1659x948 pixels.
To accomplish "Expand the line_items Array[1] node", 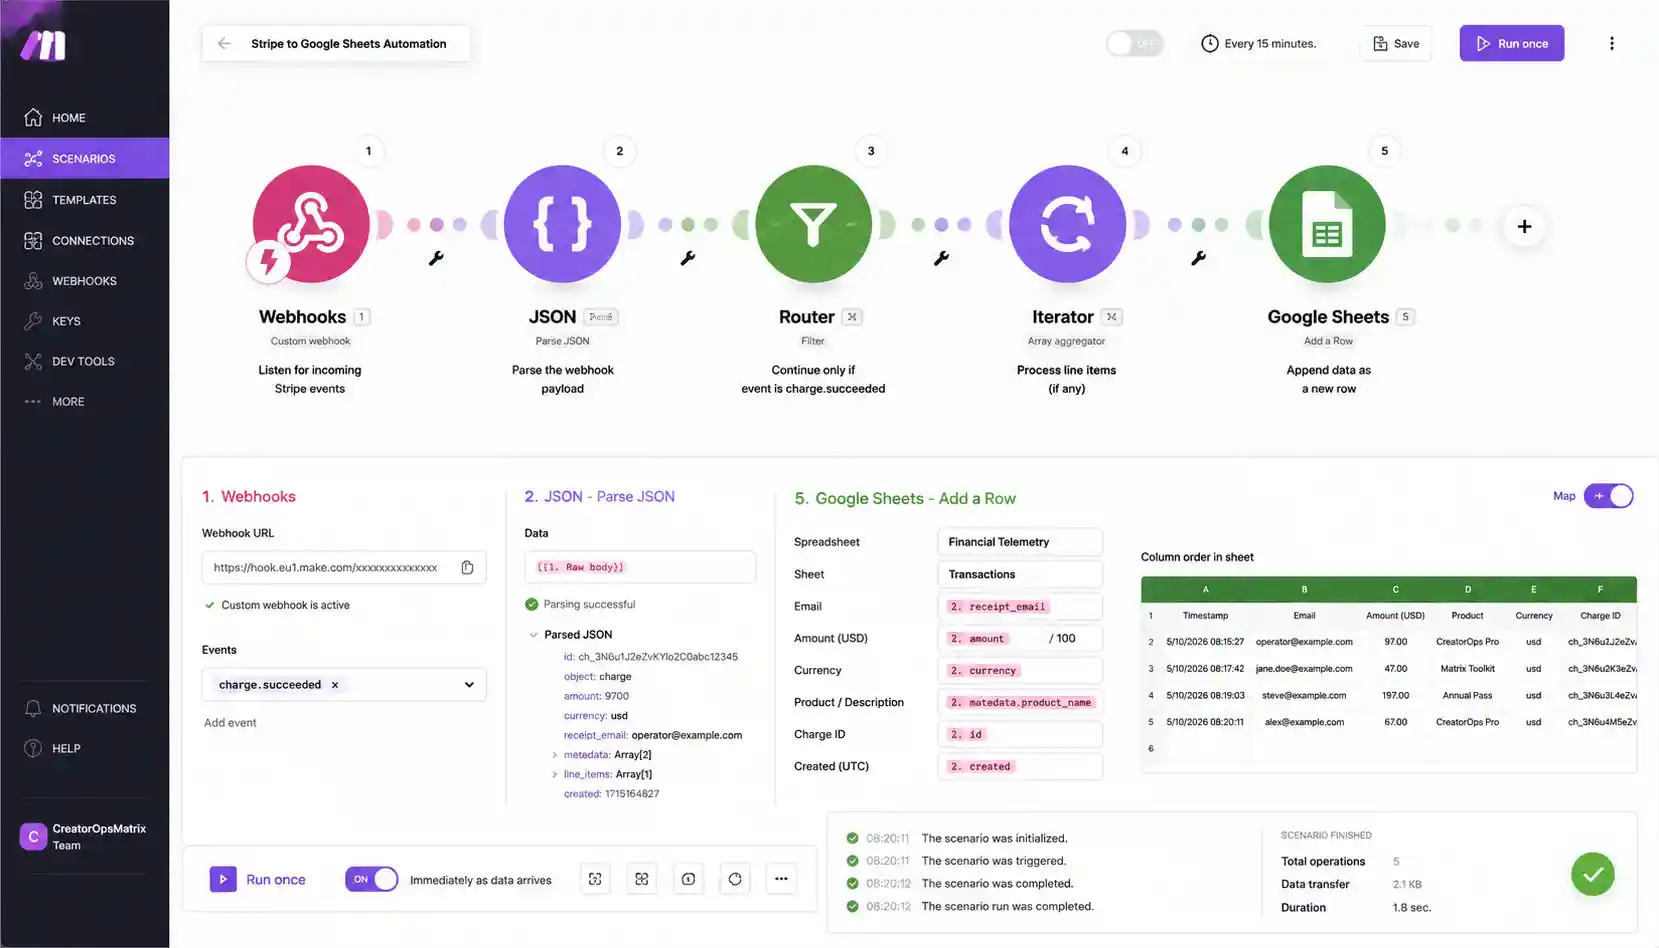I will tap(555, 774).
